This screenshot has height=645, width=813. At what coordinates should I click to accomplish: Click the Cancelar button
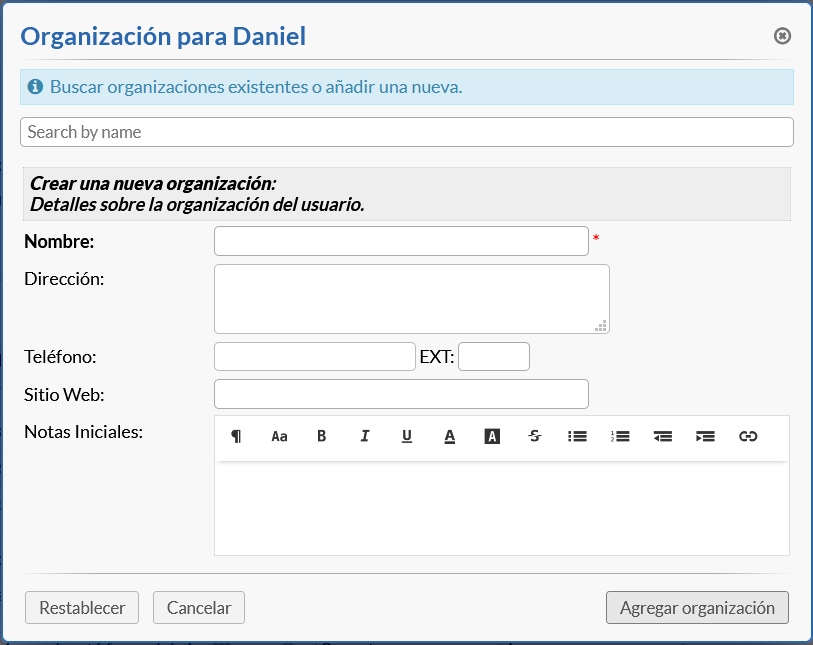[198, 607]
